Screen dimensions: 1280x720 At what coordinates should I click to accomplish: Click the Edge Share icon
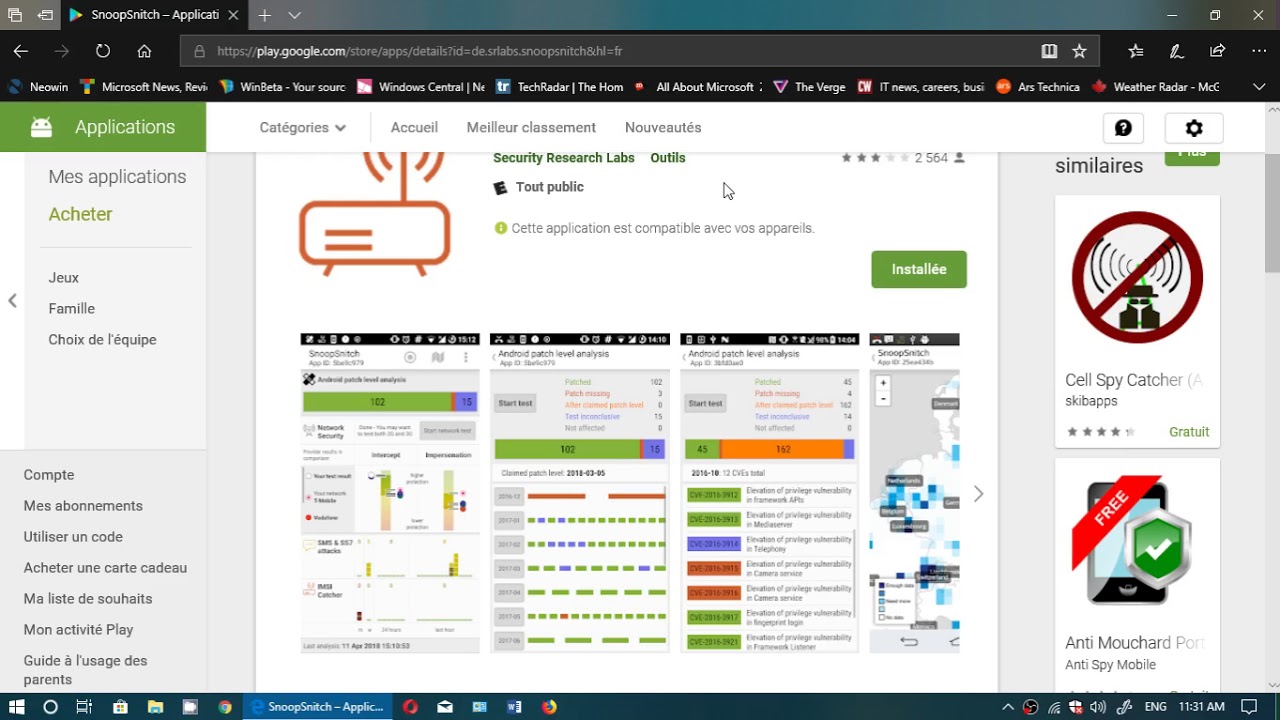click(x=1217, y=51)
